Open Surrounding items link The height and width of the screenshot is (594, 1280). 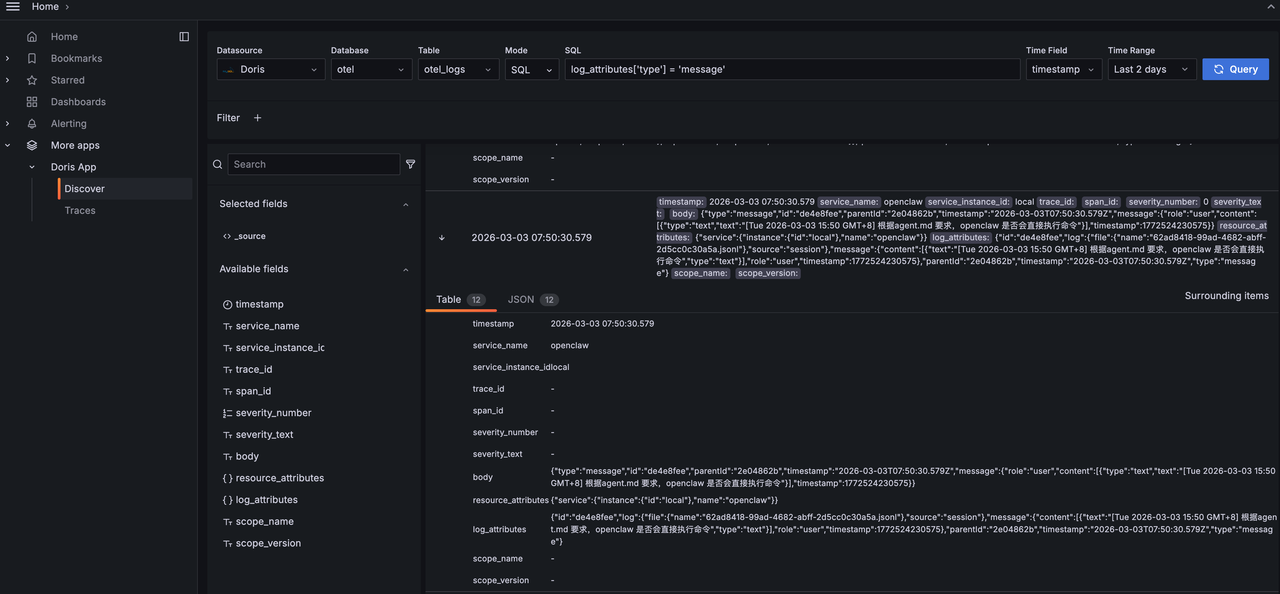pos(1226,296)
